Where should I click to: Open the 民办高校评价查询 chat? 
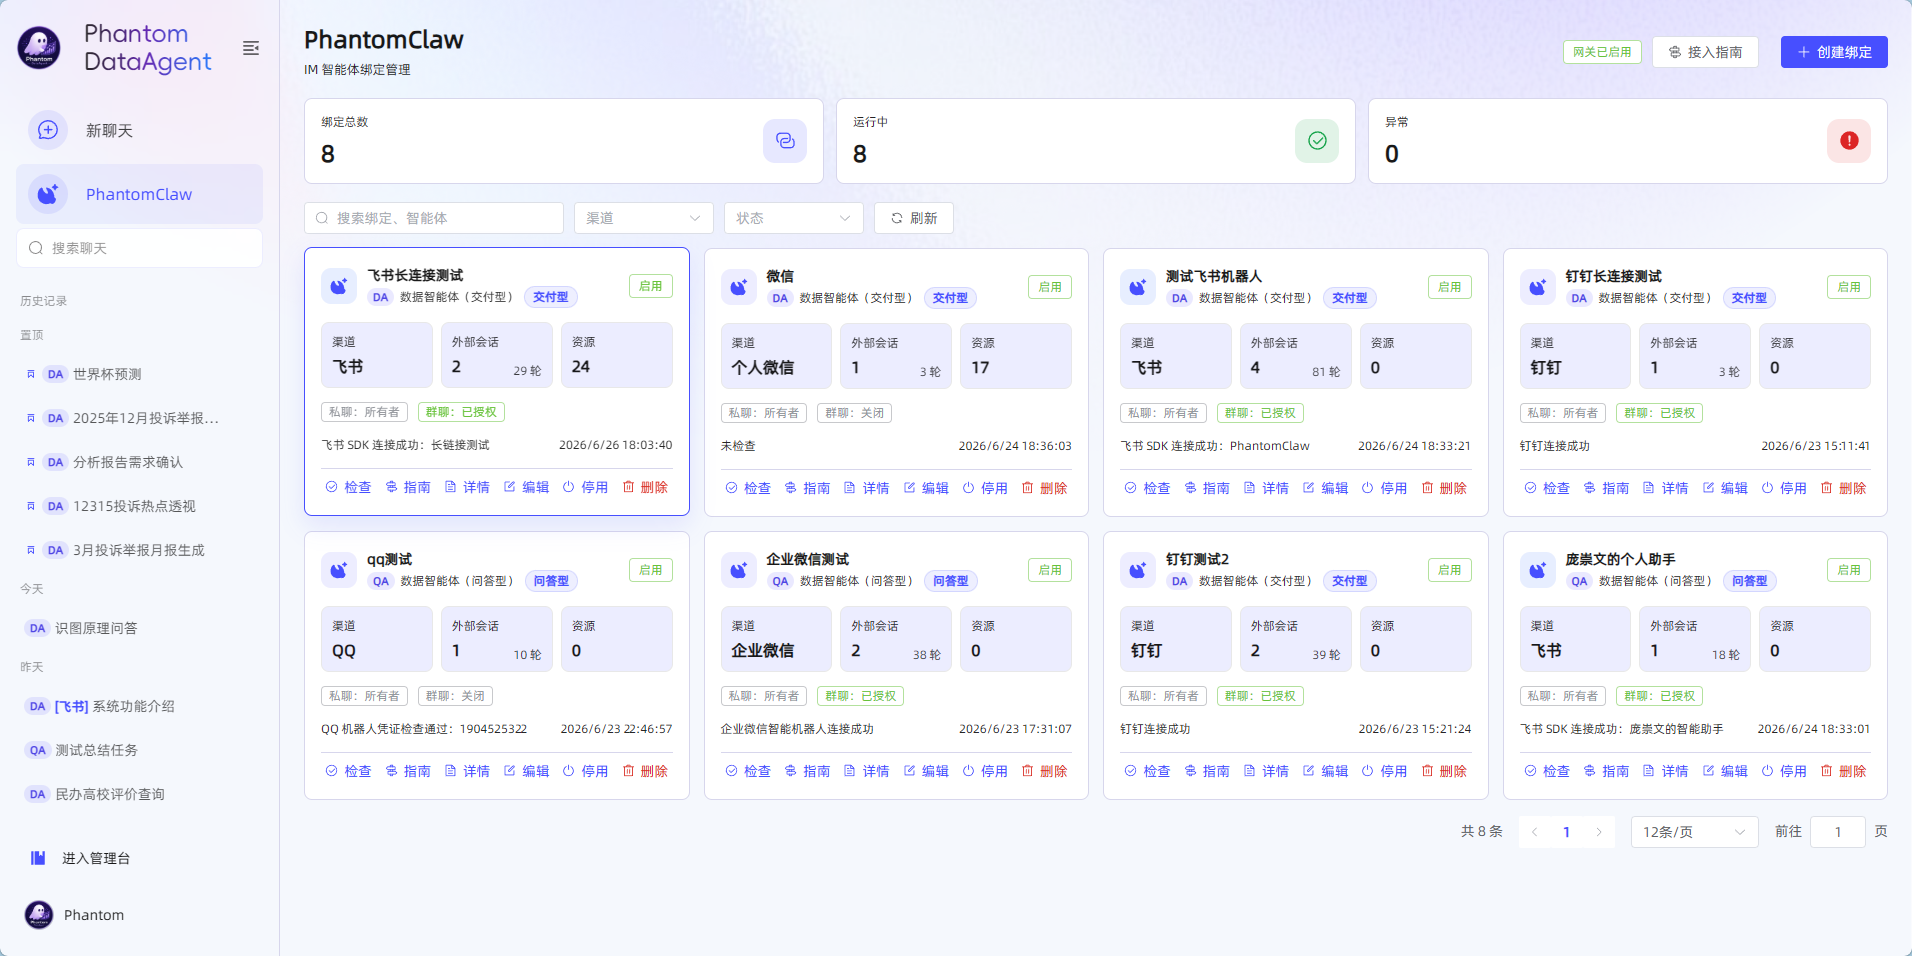[139, 794]
